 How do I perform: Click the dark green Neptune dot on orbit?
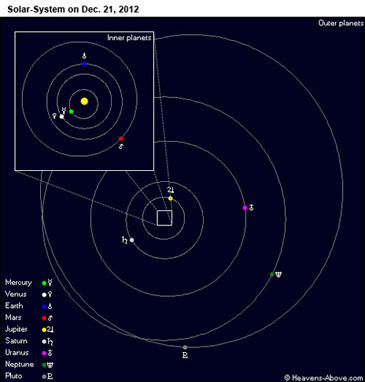[272, 274]
